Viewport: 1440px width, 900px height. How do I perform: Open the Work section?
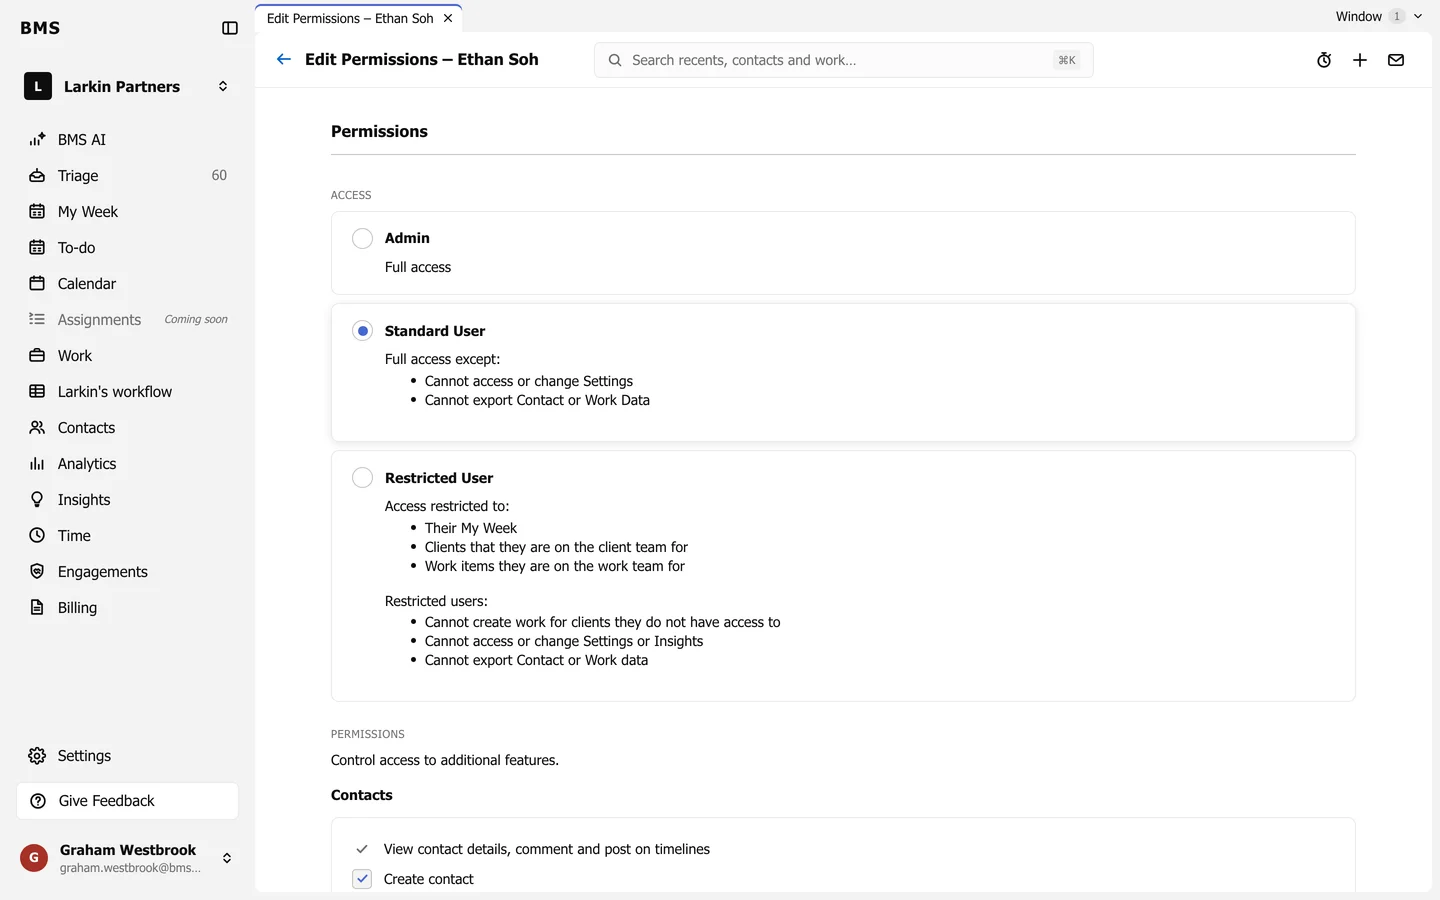click(x=128, y=355)
